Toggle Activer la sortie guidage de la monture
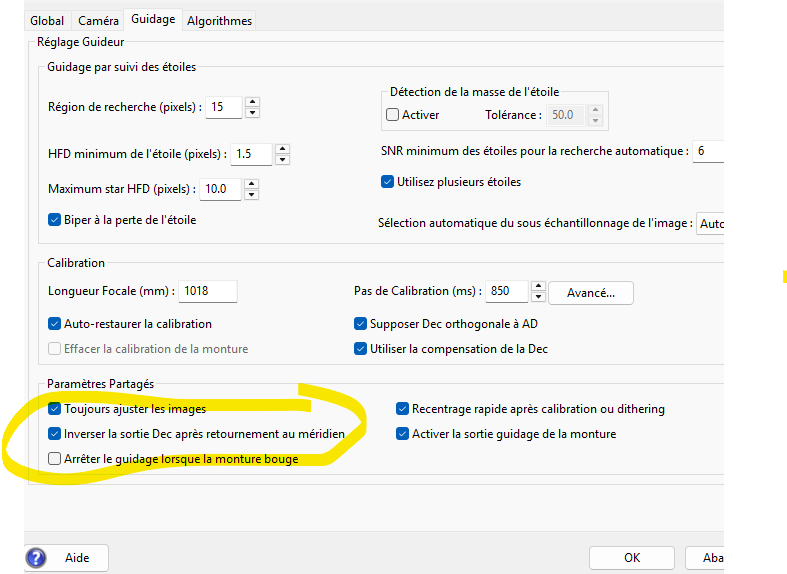The image size is (787, 574). click(403, 434)
